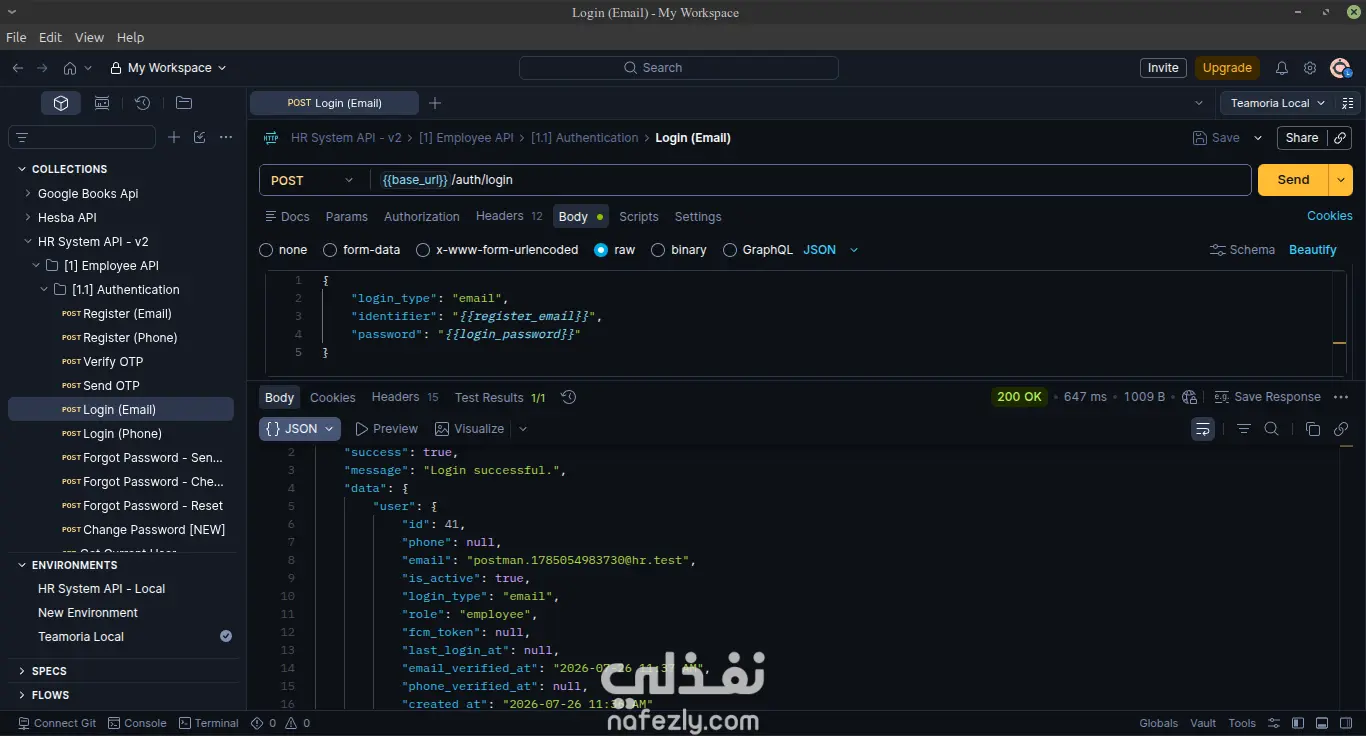1366x736 pixels.
Task: Click the response link icon
Action: [1341, 429]
